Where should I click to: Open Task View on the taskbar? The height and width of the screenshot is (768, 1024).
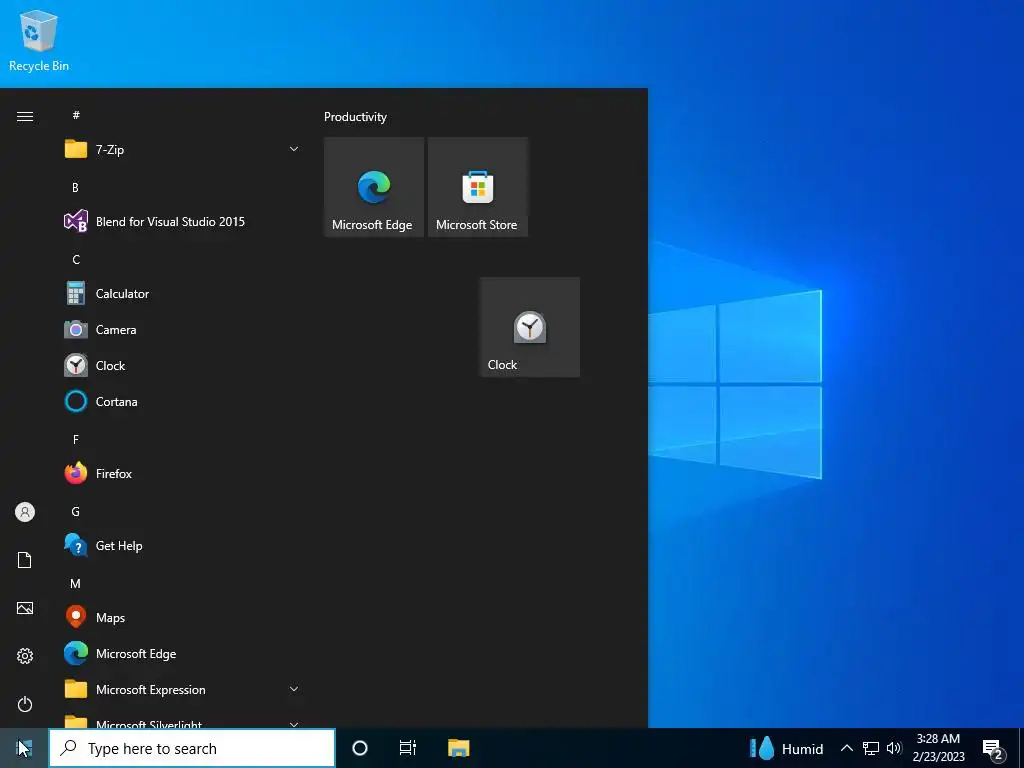(408, 748)
